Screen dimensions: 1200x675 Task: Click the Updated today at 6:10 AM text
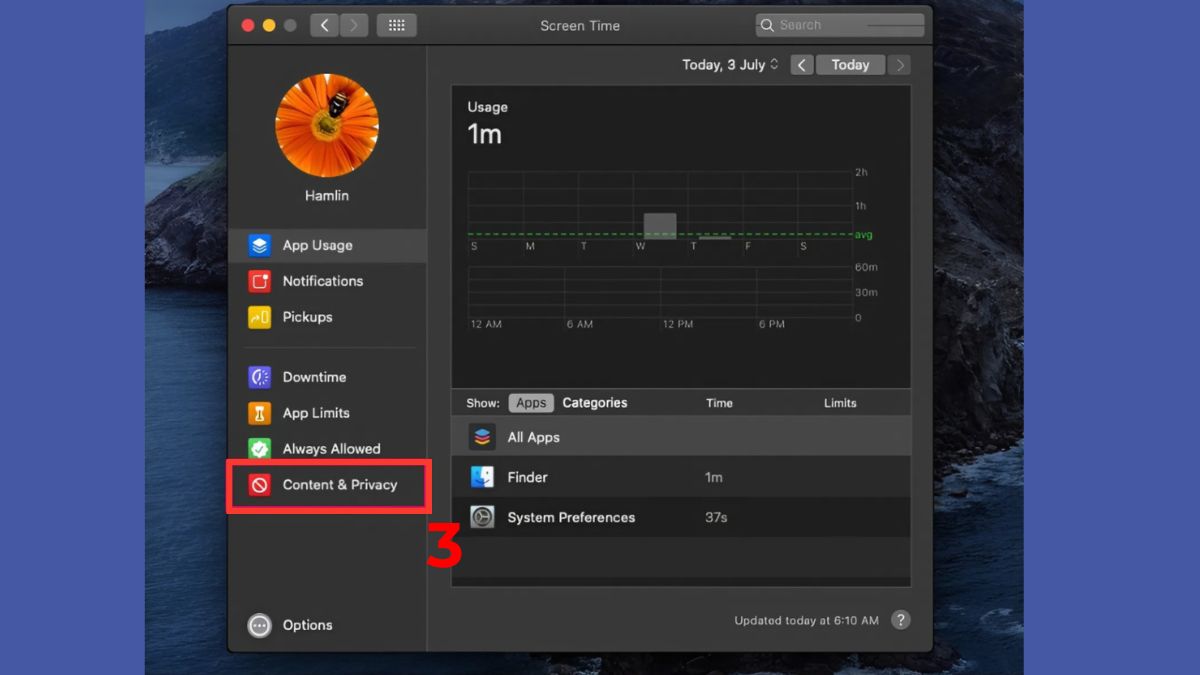point(807,620)
